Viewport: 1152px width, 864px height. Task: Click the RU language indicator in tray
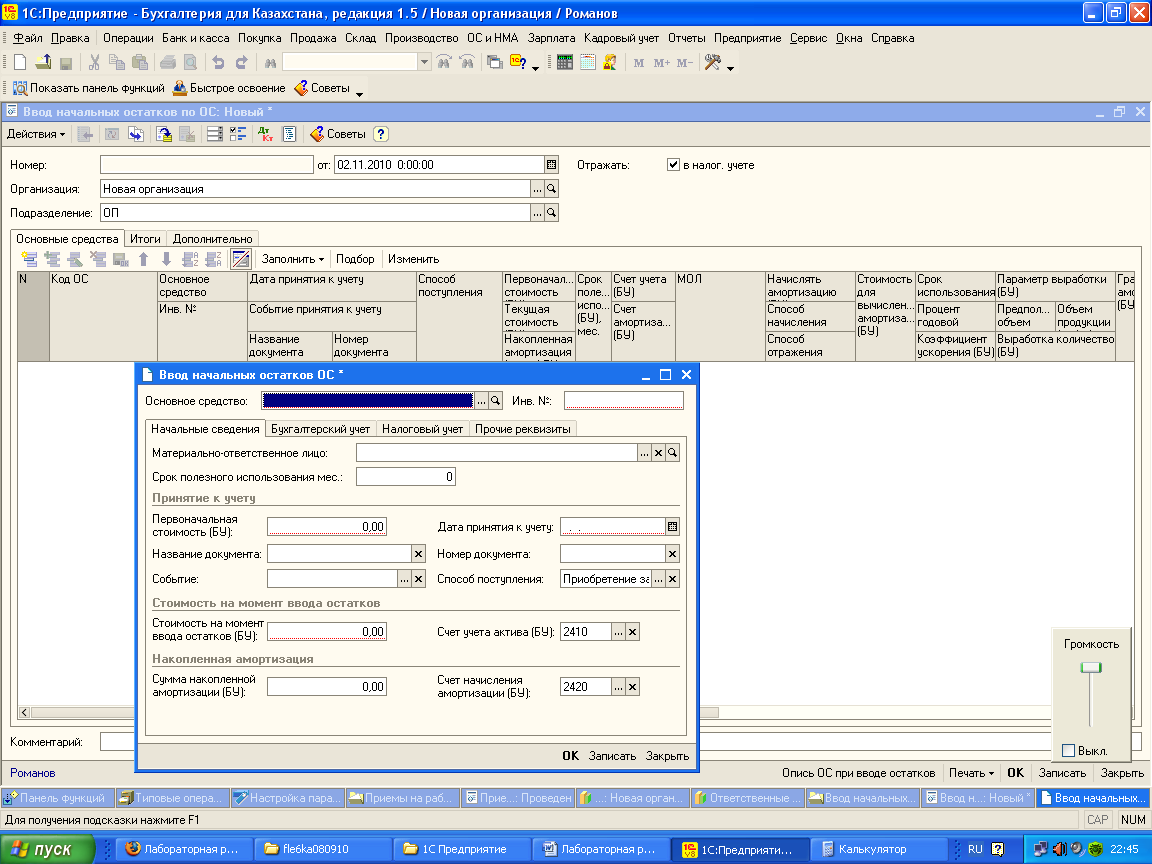(x=975, y=849)
